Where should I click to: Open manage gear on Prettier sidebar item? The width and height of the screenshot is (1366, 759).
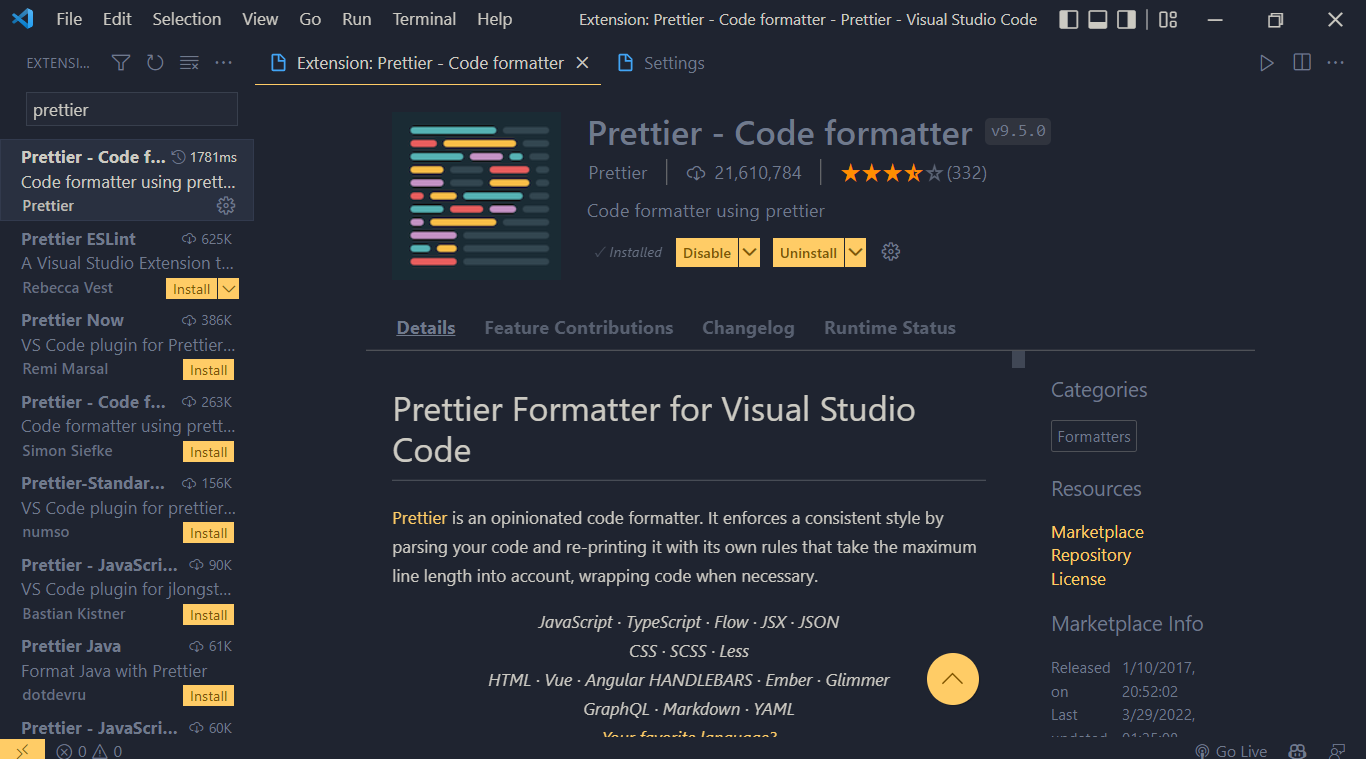pos(226,205)
